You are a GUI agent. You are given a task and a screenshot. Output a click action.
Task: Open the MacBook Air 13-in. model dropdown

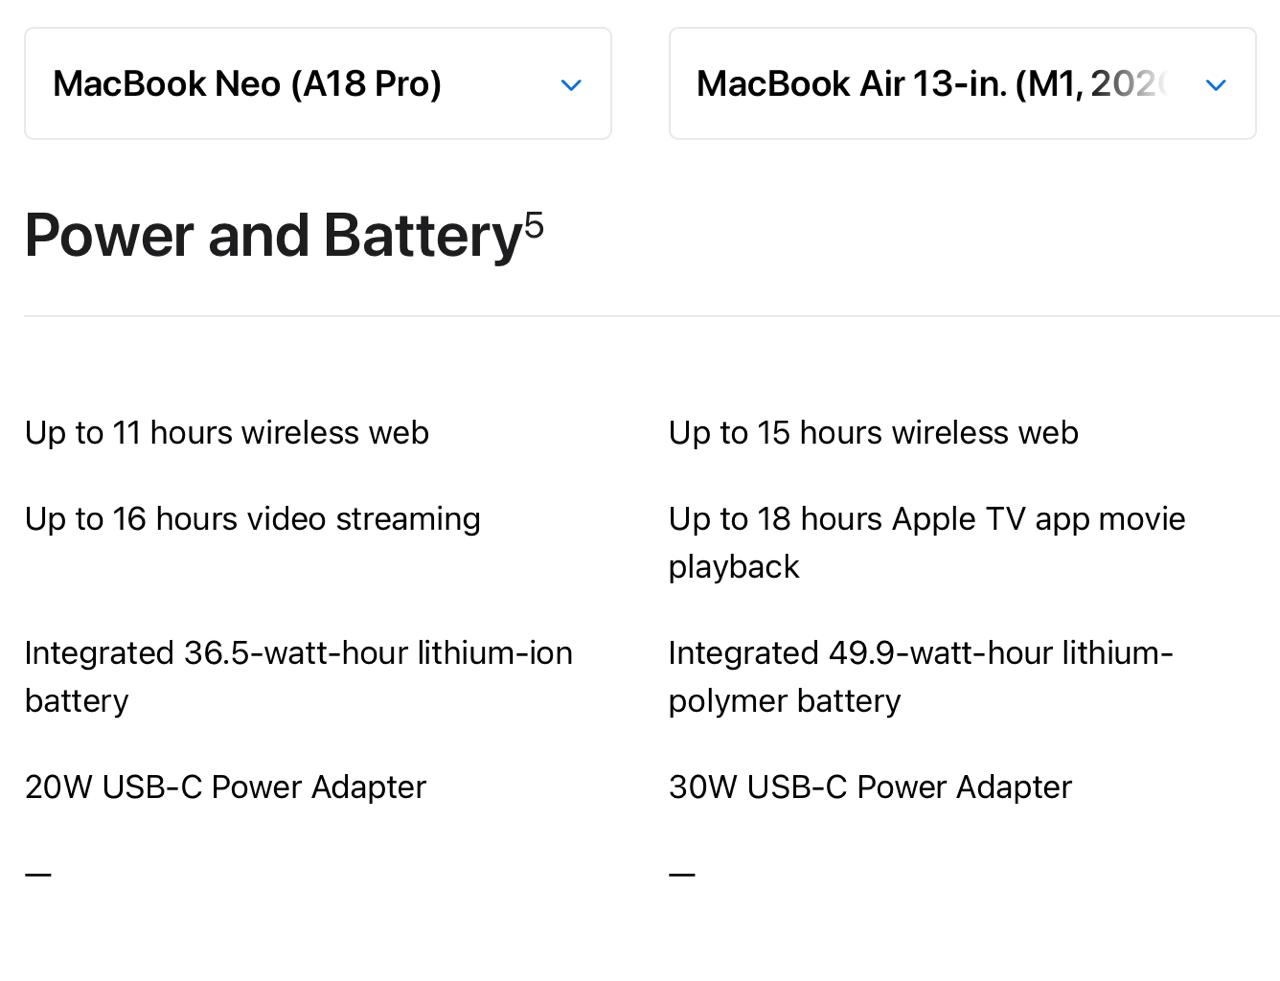pyautogui.click(x=961, y=84)
